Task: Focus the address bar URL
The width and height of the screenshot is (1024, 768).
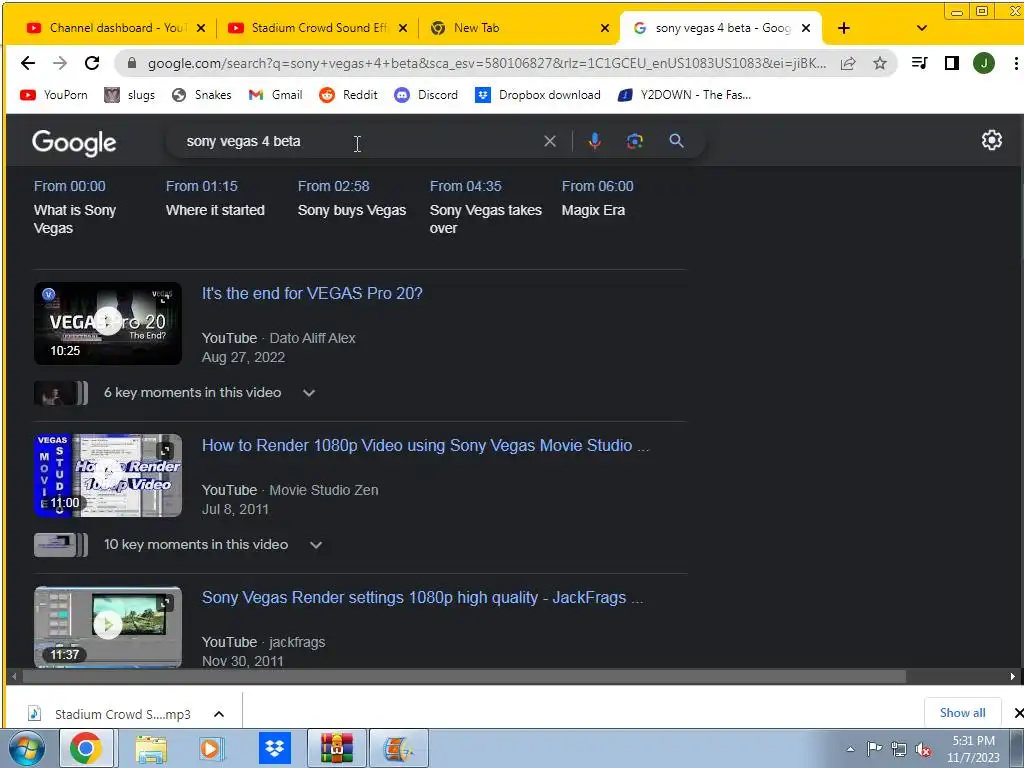Action: [487, 63]
